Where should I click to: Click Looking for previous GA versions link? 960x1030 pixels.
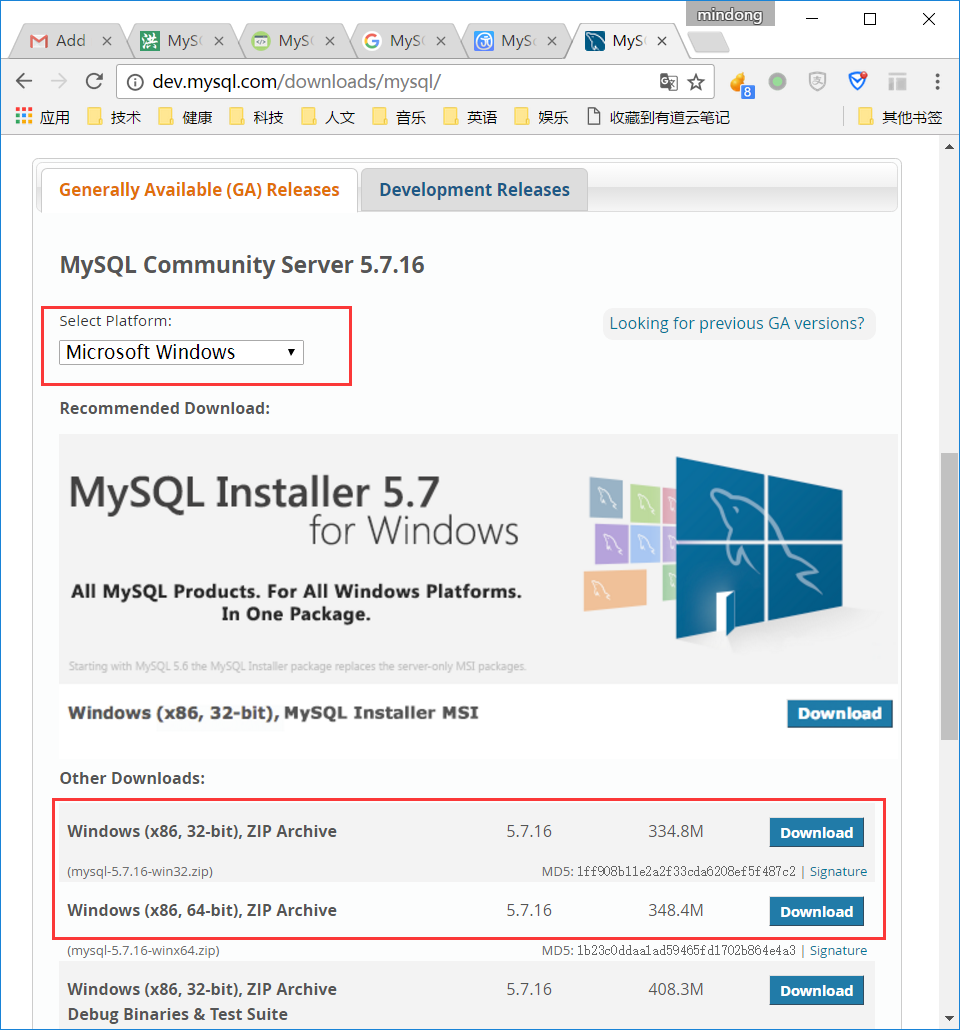pyautogui.click(x=737, y=323)
